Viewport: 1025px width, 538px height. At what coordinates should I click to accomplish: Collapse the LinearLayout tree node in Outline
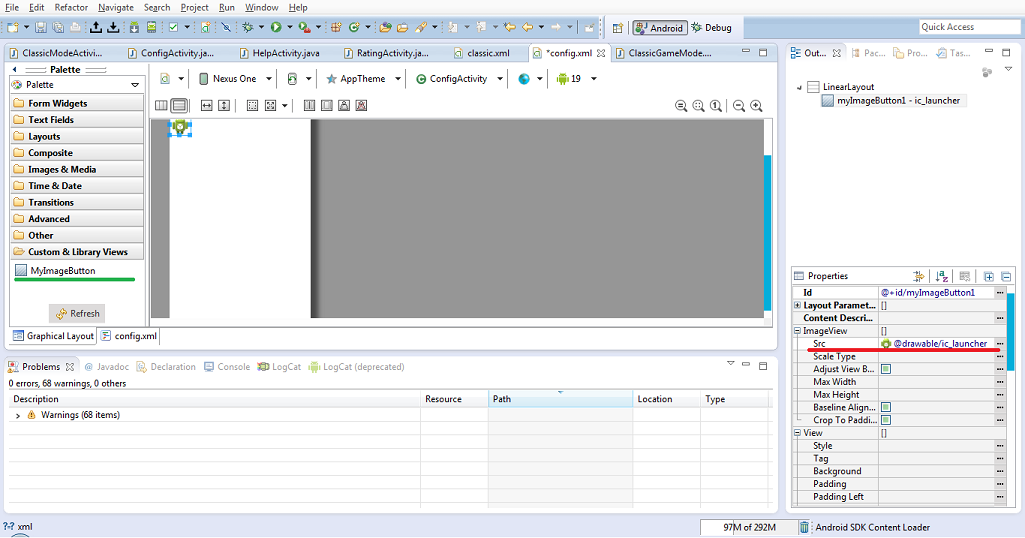click(799, 87)
